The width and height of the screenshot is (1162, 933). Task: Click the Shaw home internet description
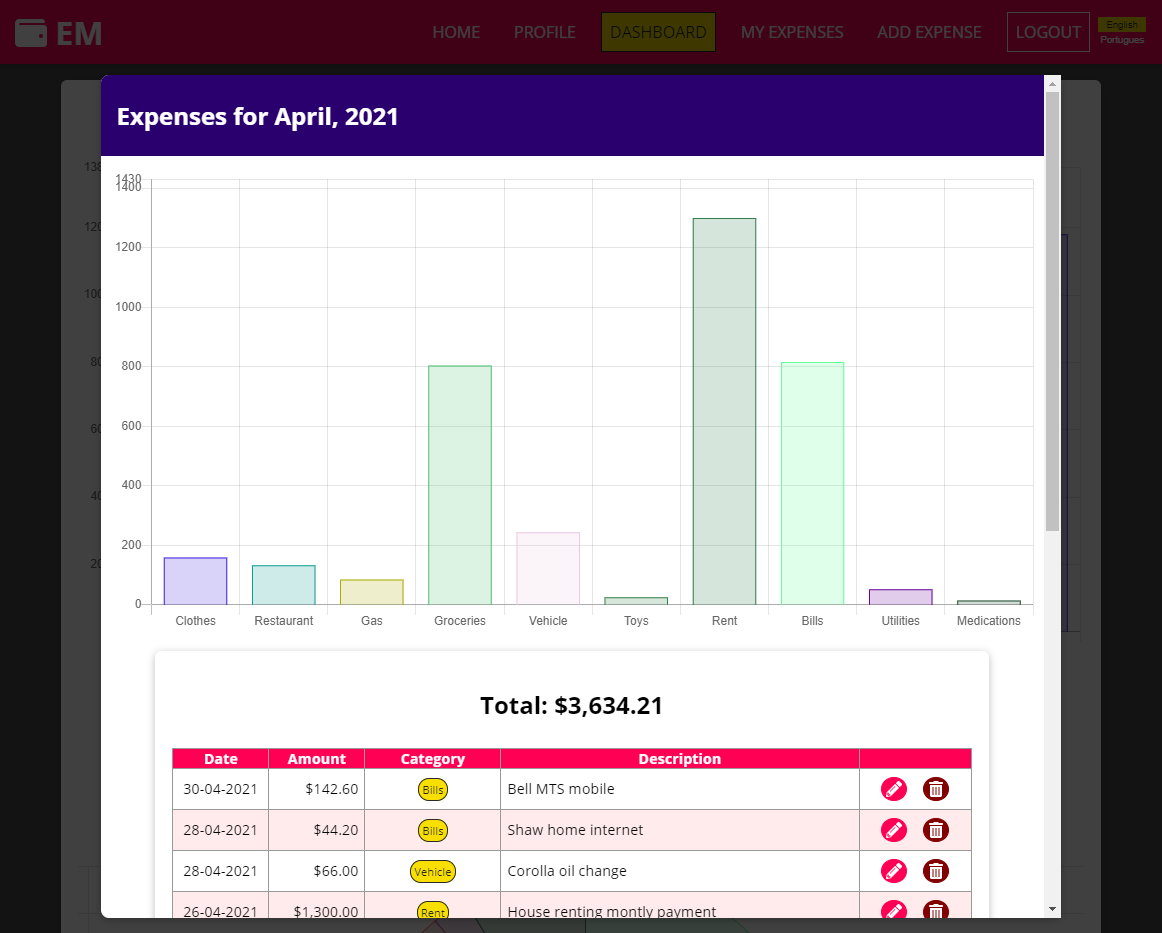(575, 830)
